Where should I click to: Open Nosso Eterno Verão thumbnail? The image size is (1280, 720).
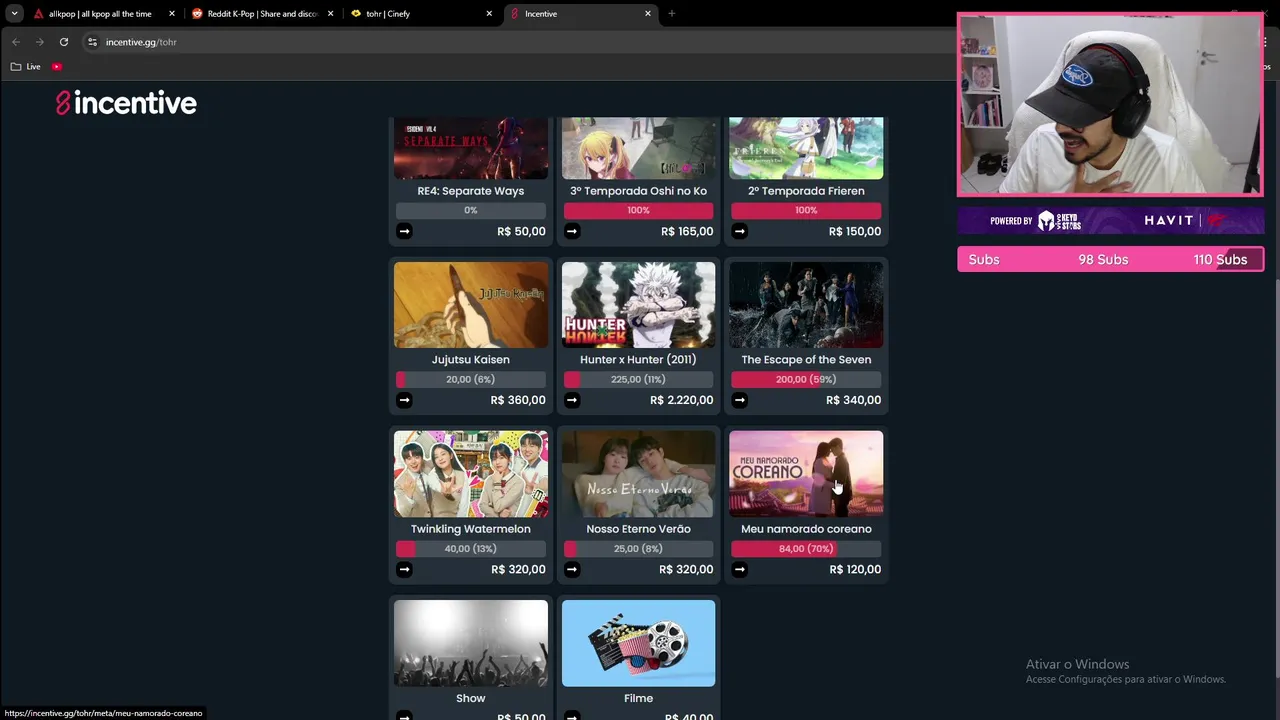[638, 474]
